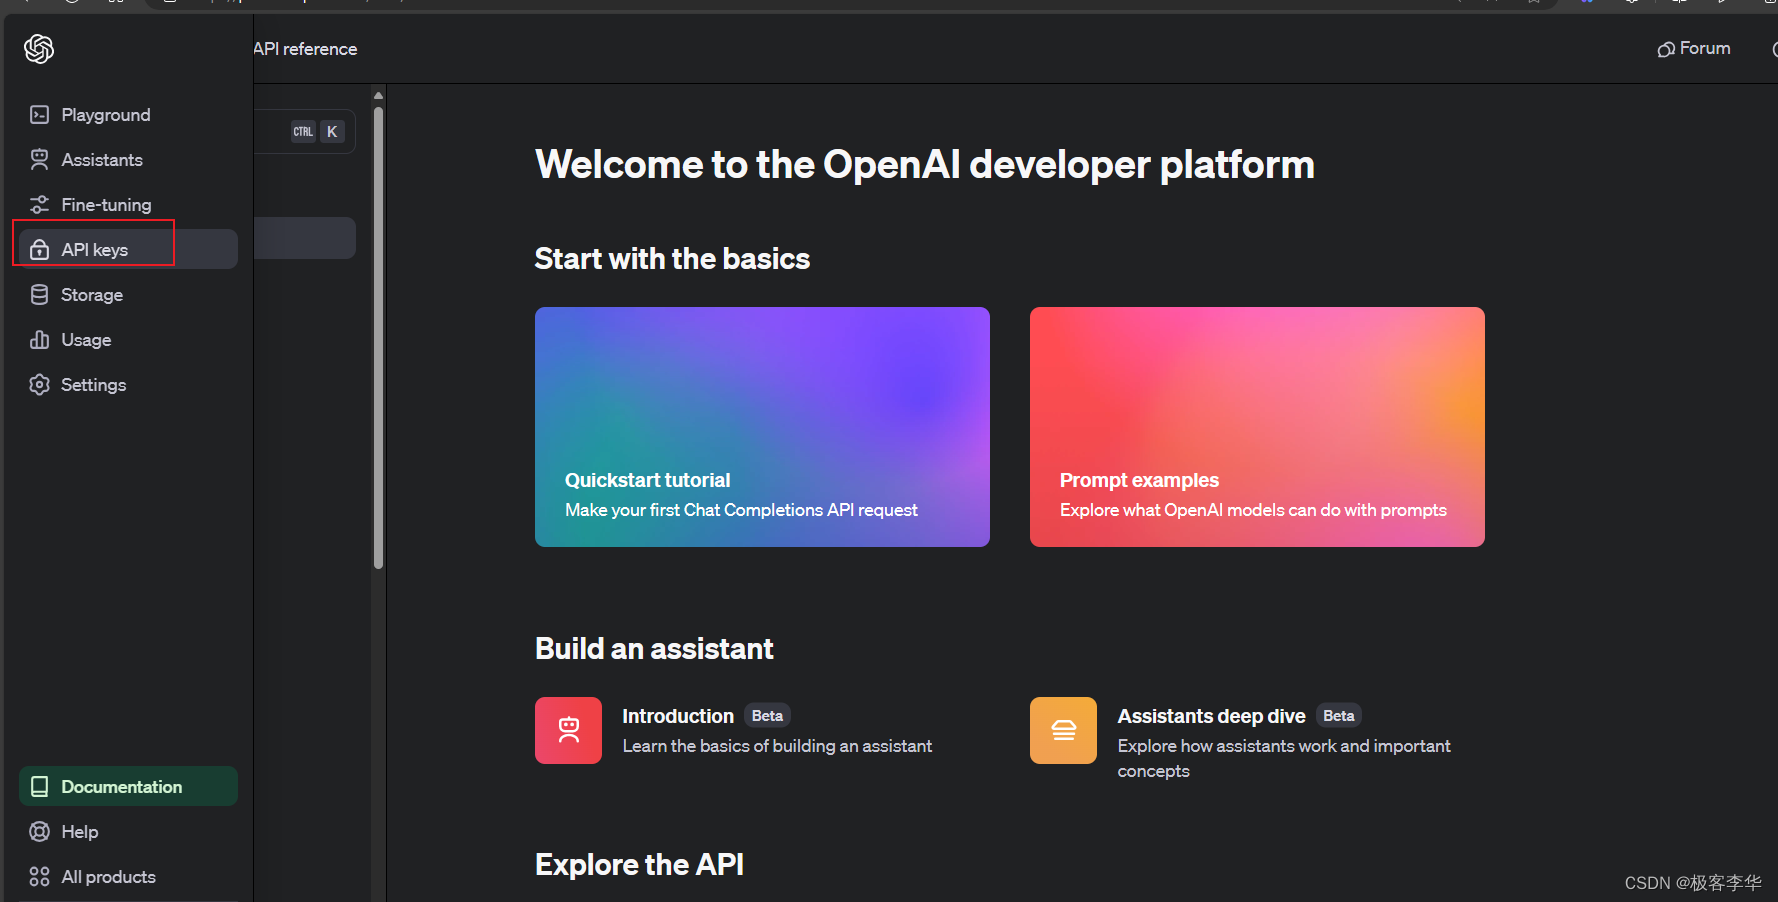Go to the Assistants page
Viewport: 1778px width, 902px height.
tap(128, 160)
